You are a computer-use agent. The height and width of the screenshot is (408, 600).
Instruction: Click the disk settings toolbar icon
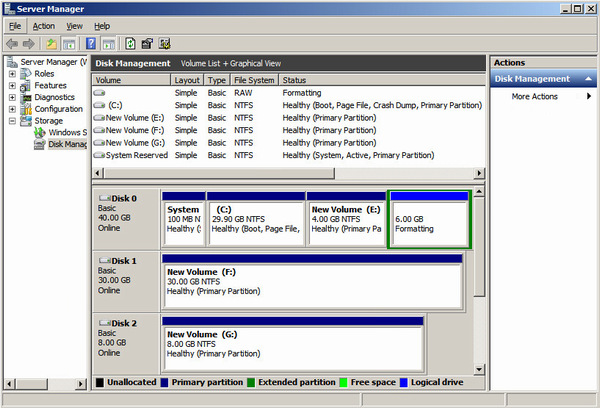point(165,44)
